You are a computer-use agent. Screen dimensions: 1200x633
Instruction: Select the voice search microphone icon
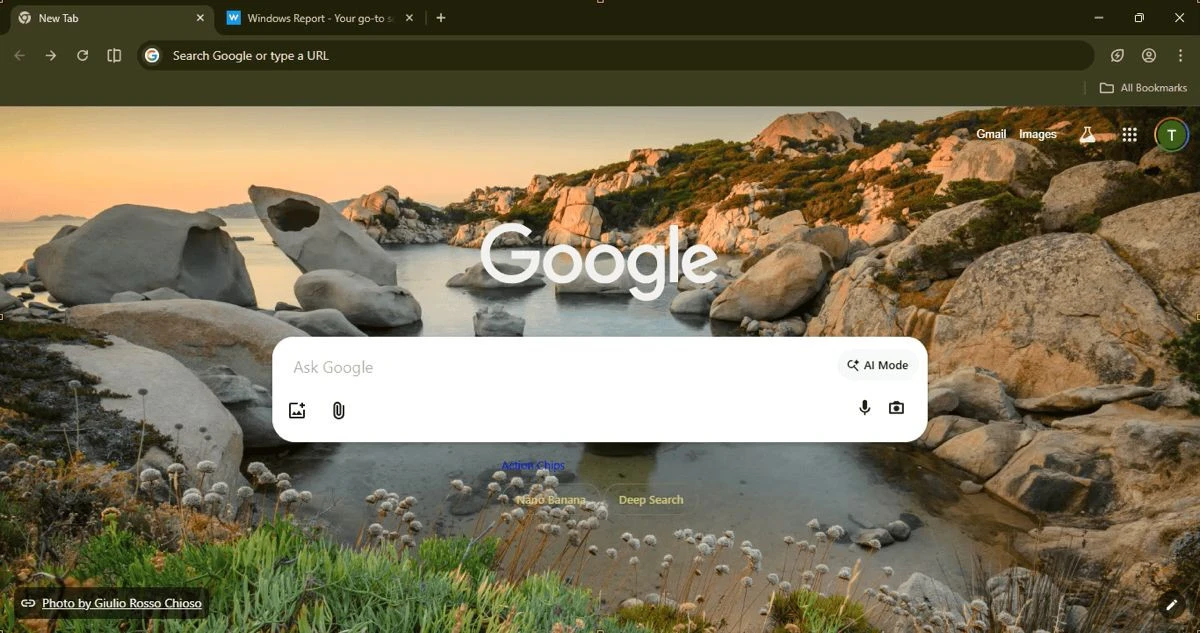coord(863,407)
